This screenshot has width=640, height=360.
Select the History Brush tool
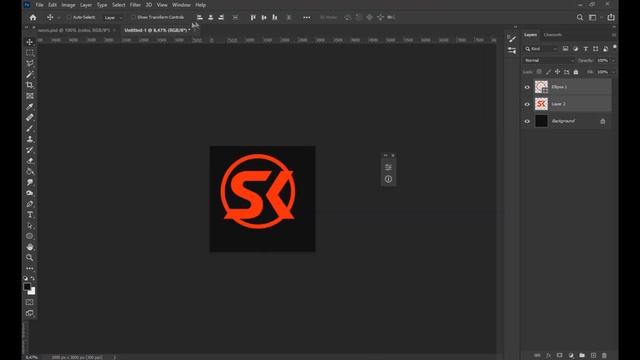point(30,150)
